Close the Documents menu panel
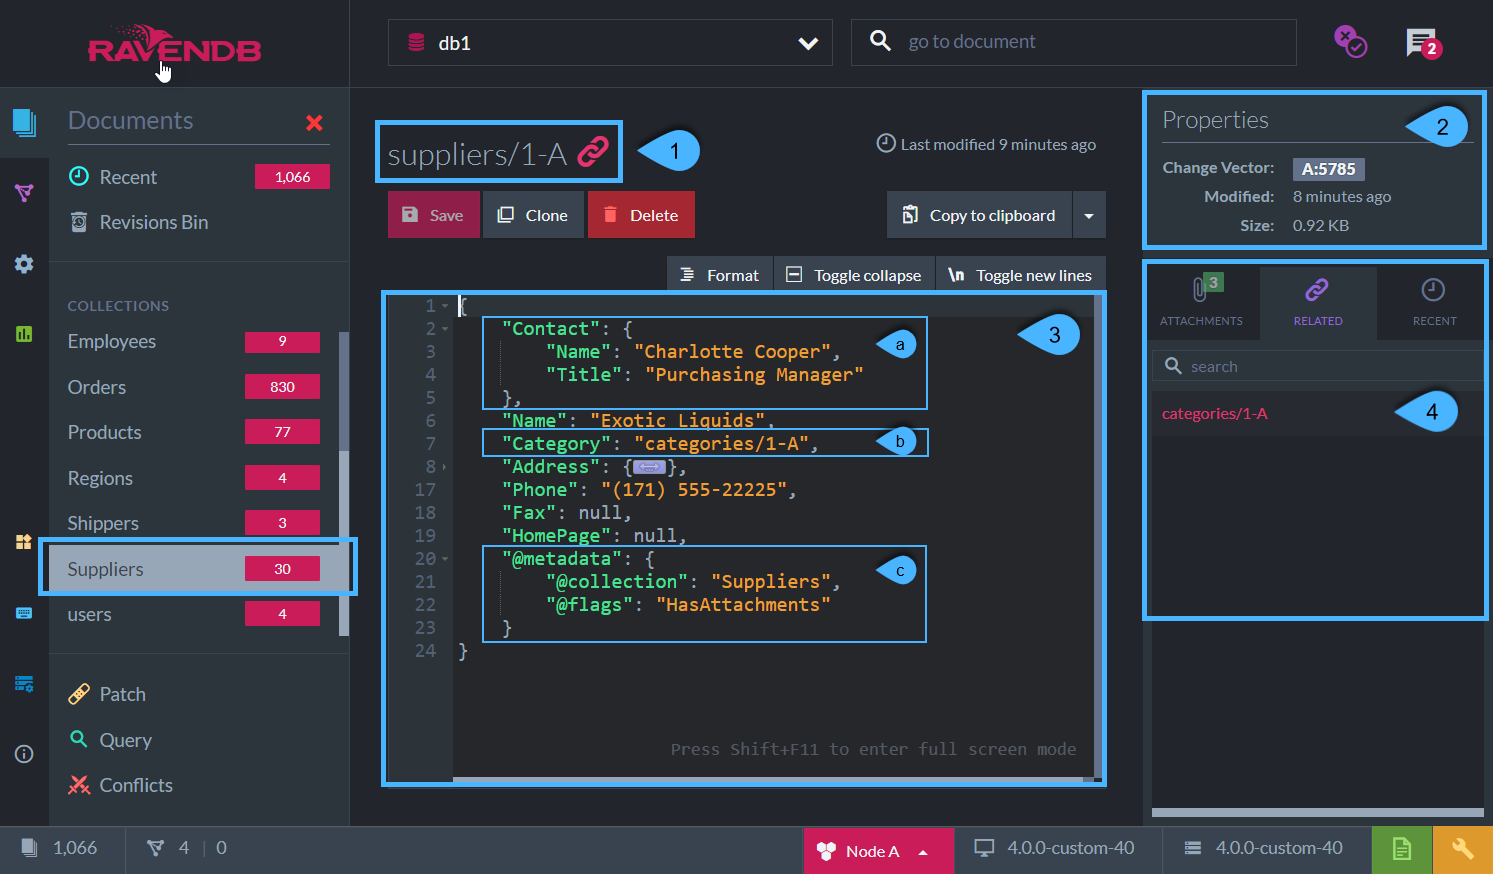The width and height of the screenshot is (1493, 874). 314,123
